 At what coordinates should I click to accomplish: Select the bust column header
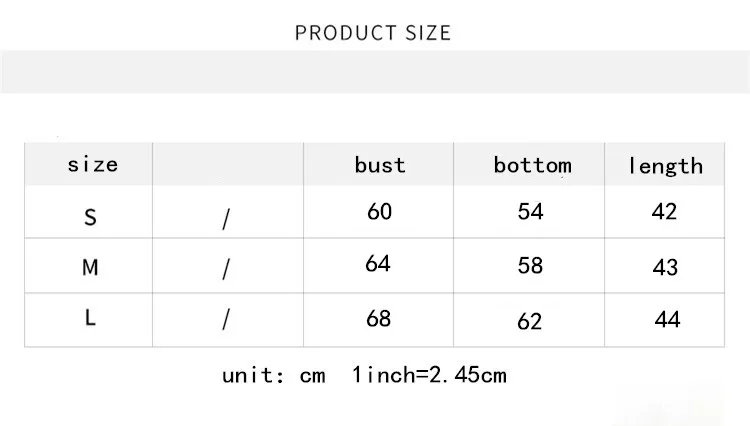click(x=380, y=165)
